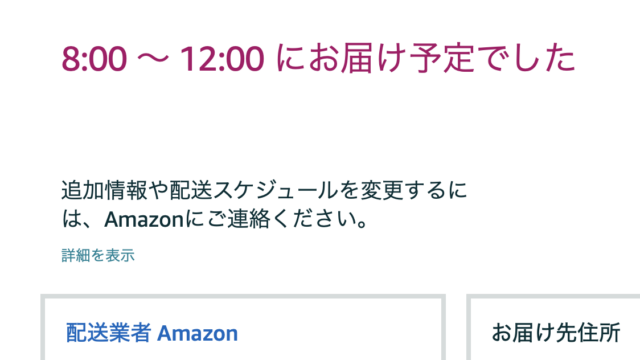Viewport: 640px width, 360px height.
Task: Open the 詳細を表示 link
Action: coord(98,256)
